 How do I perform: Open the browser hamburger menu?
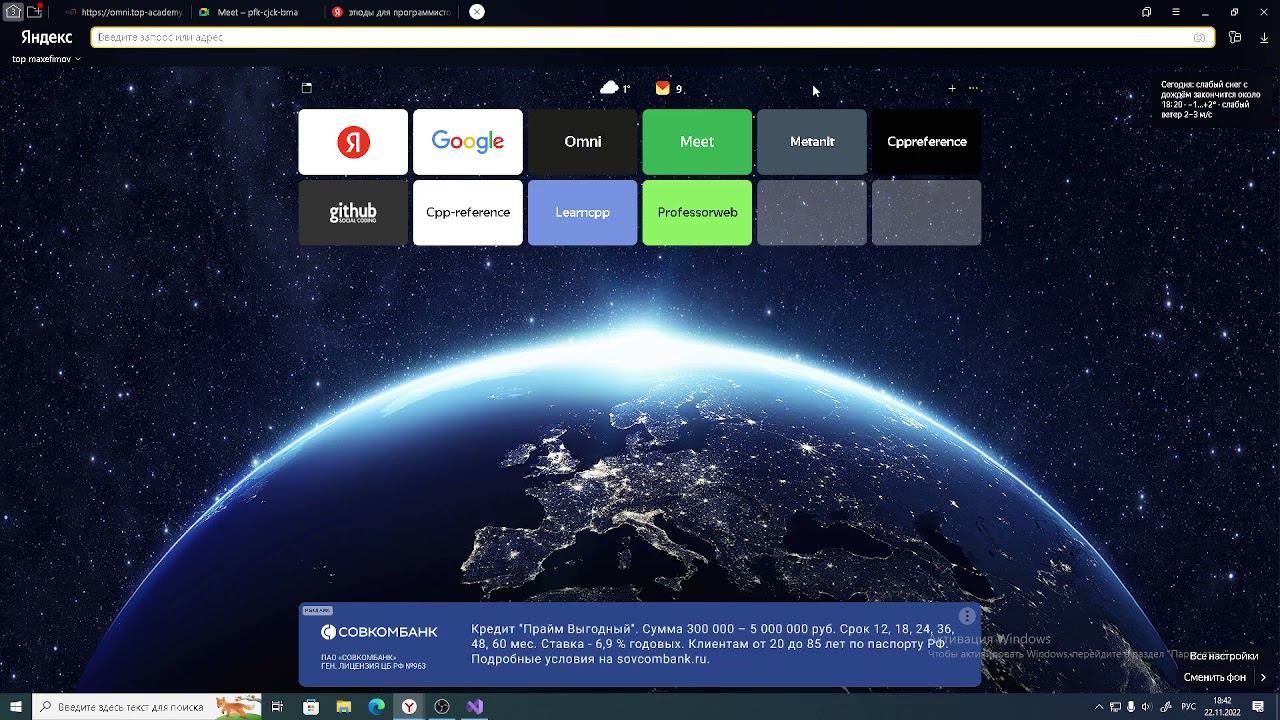[1176, 12]
